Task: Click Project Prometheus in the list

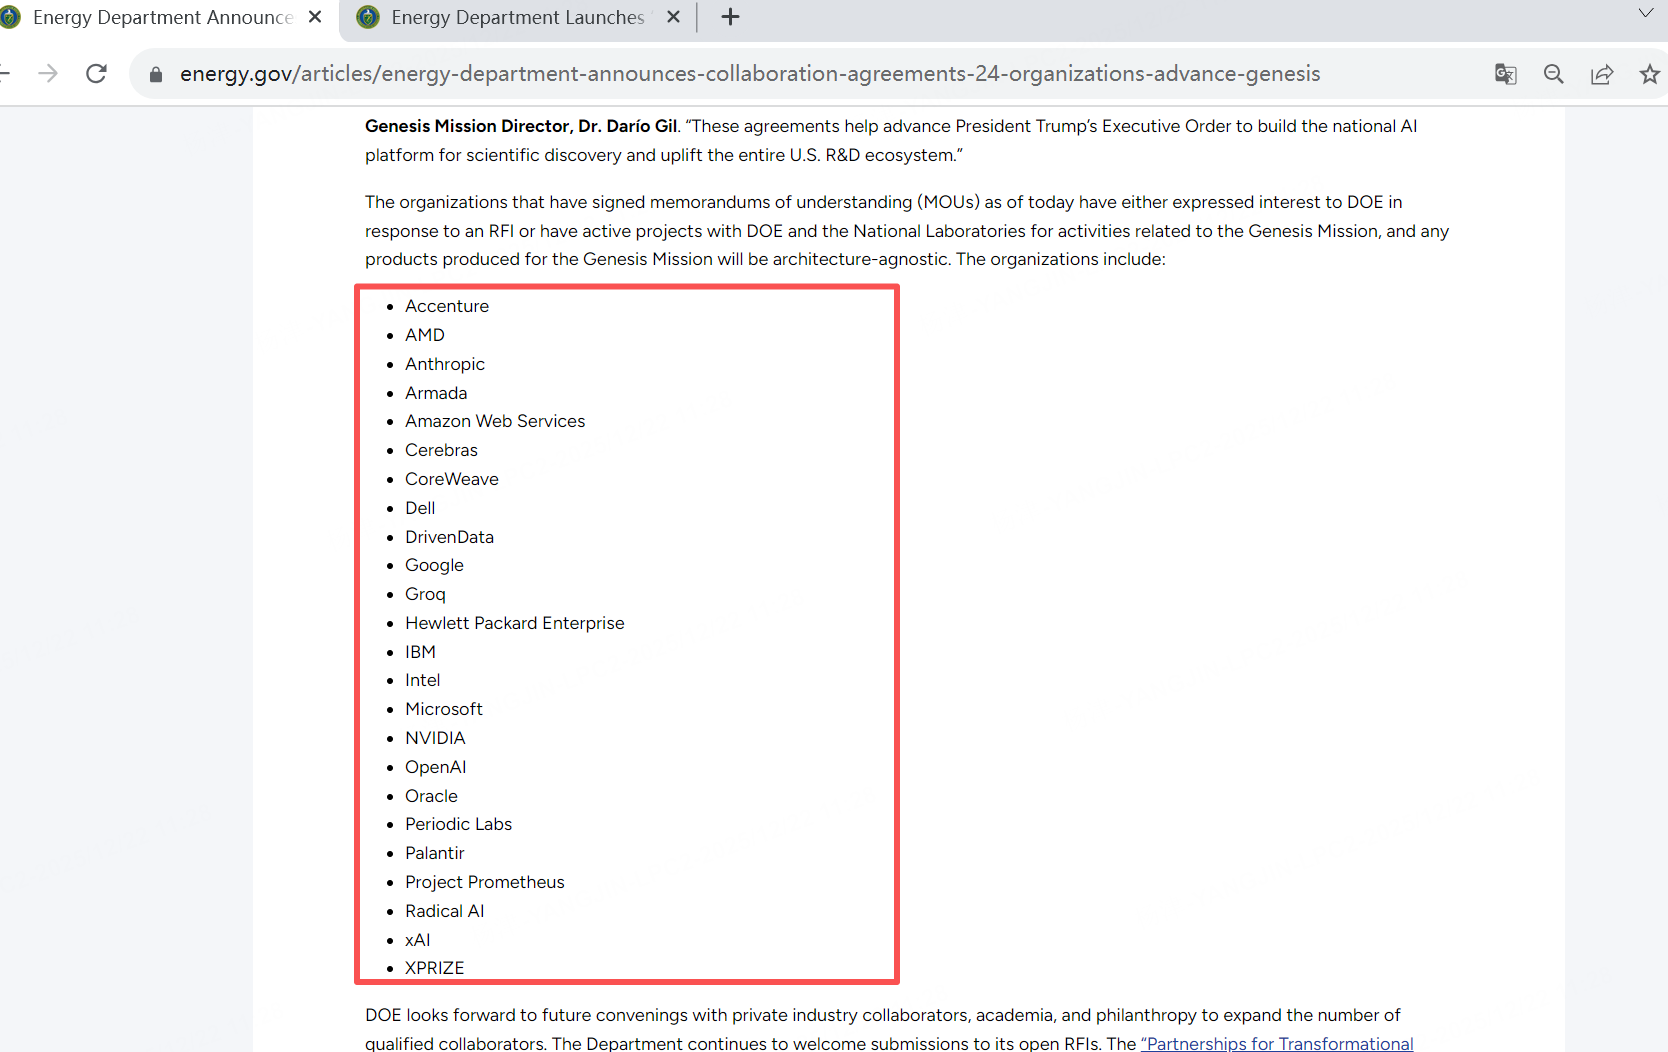Action: (485, 882)
